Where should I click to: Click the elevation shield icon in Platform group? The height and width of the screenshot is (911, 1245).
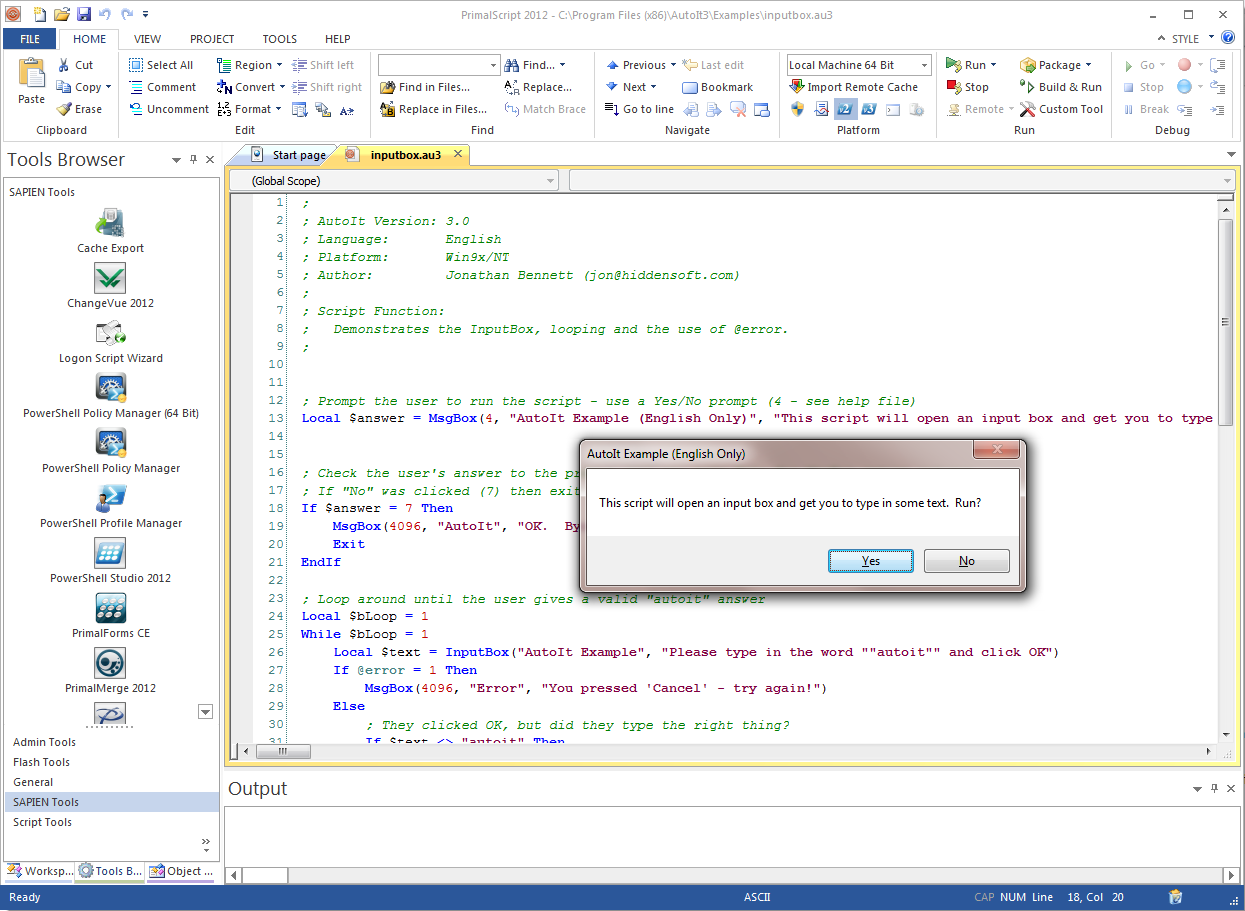click(x=797, y=109)
